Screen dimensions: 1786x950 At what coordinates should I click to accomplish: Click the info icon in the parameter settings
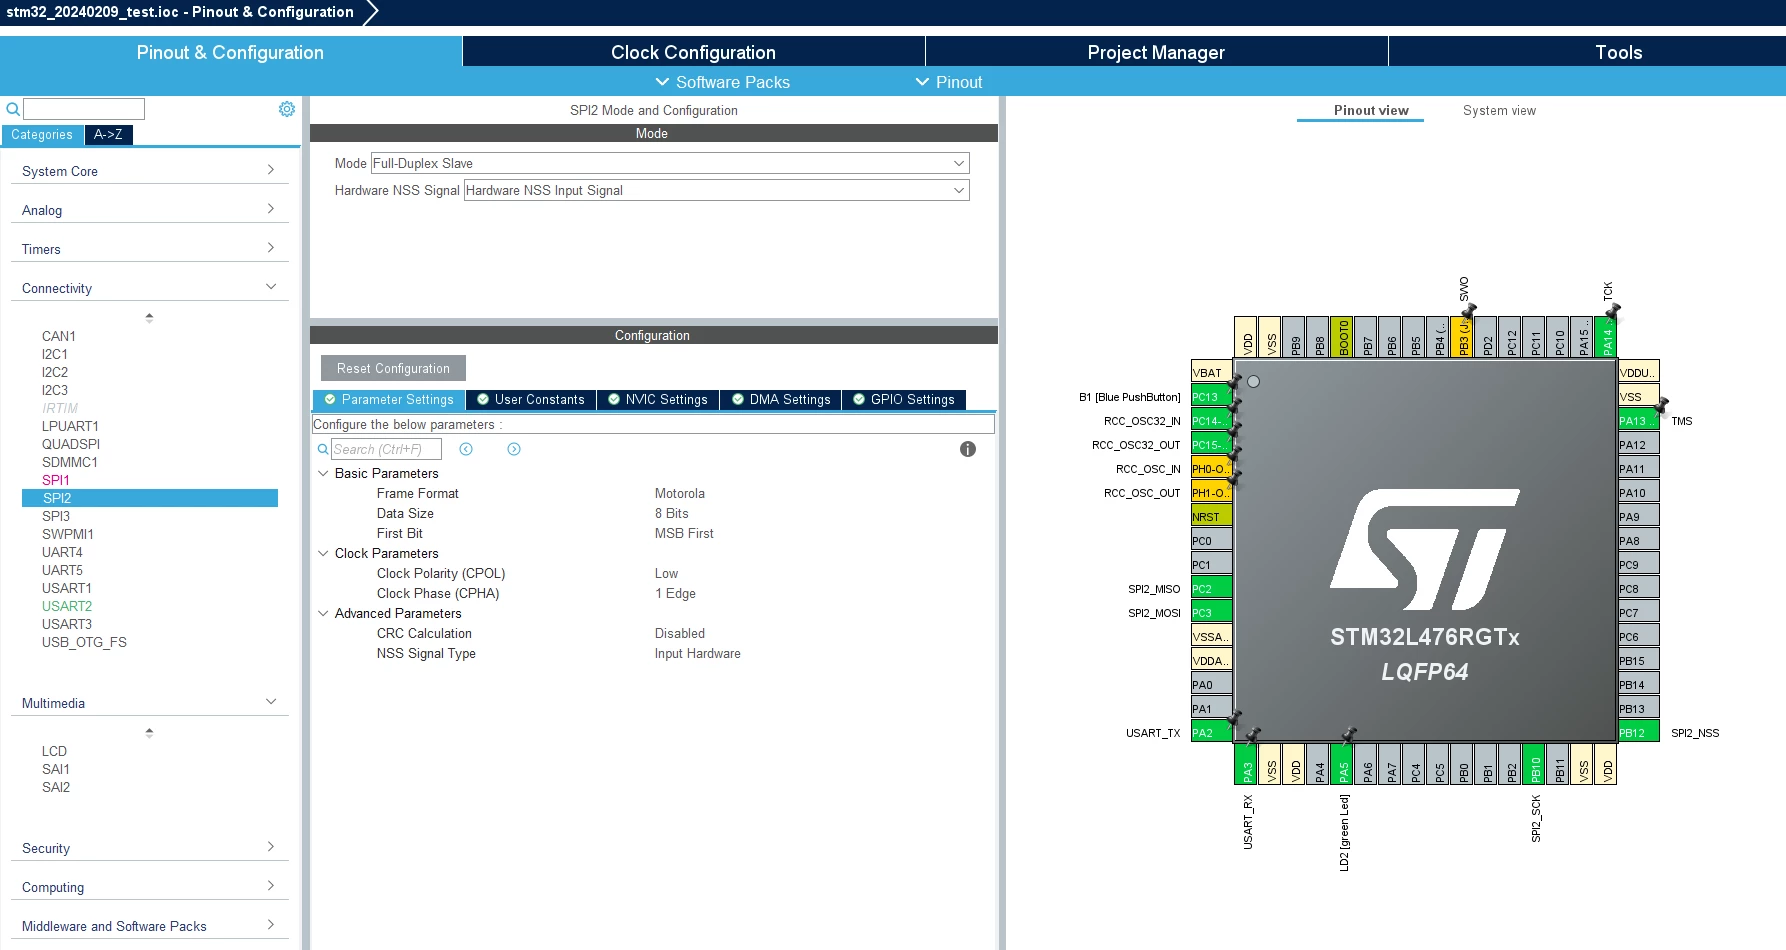[968, 449]
